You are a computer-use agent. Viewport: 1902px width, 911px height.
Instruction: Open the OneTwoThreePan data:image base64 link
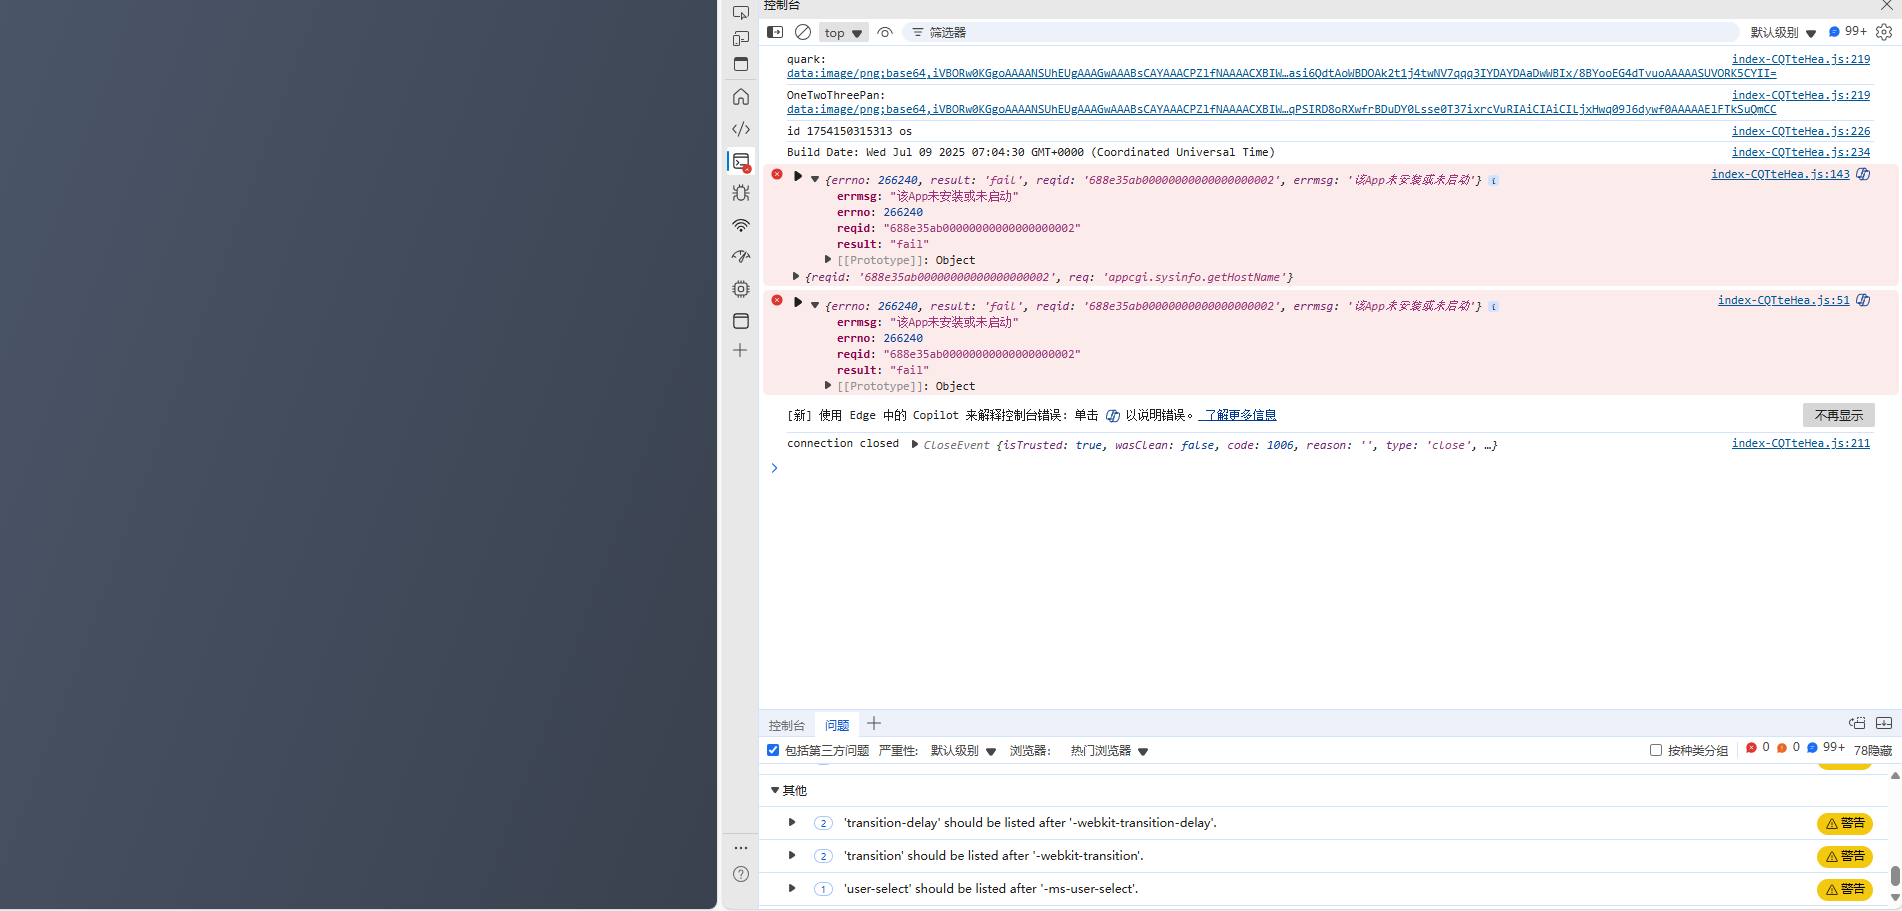(x=1281, y=109)
